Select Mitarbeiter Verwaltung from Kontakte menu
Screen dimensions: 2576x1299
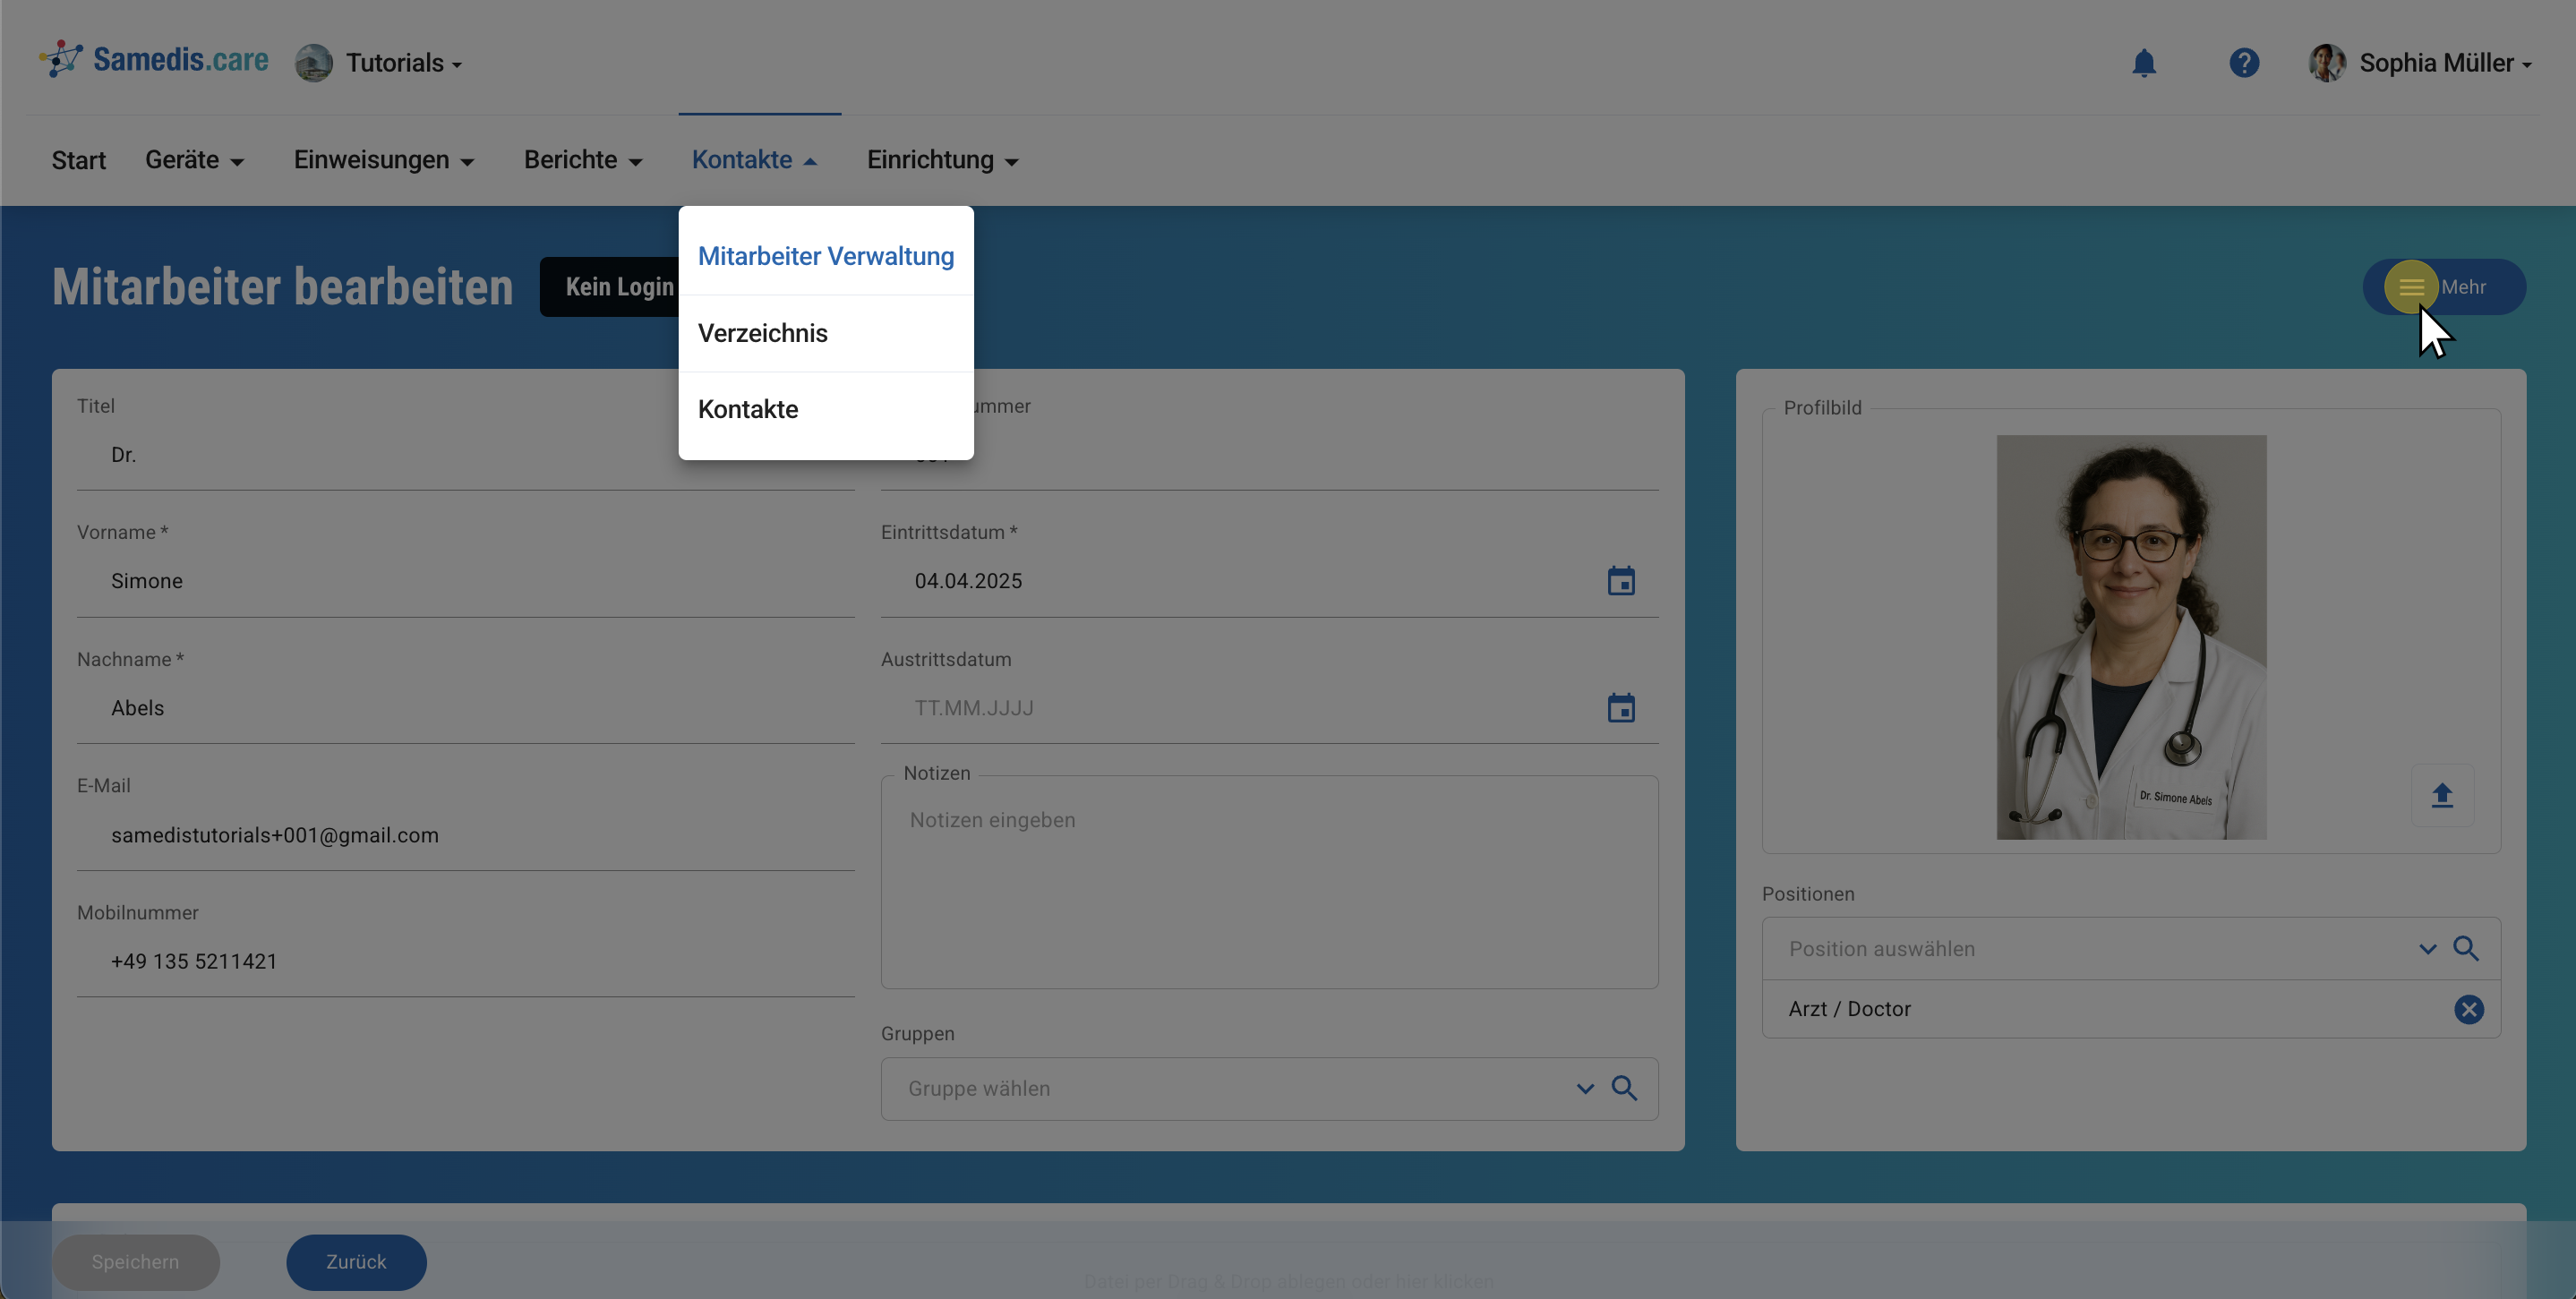[x=825, y=256]
